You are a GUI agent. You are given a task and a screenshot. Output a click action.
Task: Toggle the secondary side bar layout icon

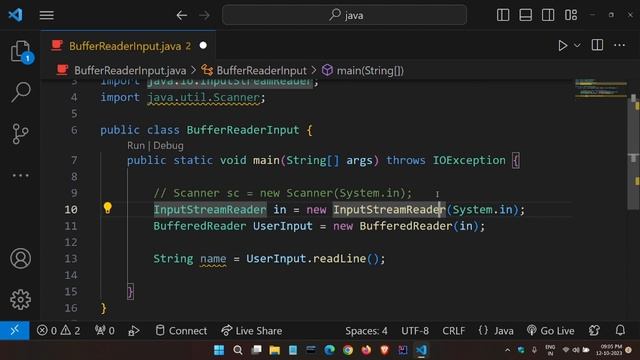(x=548, y=15)
